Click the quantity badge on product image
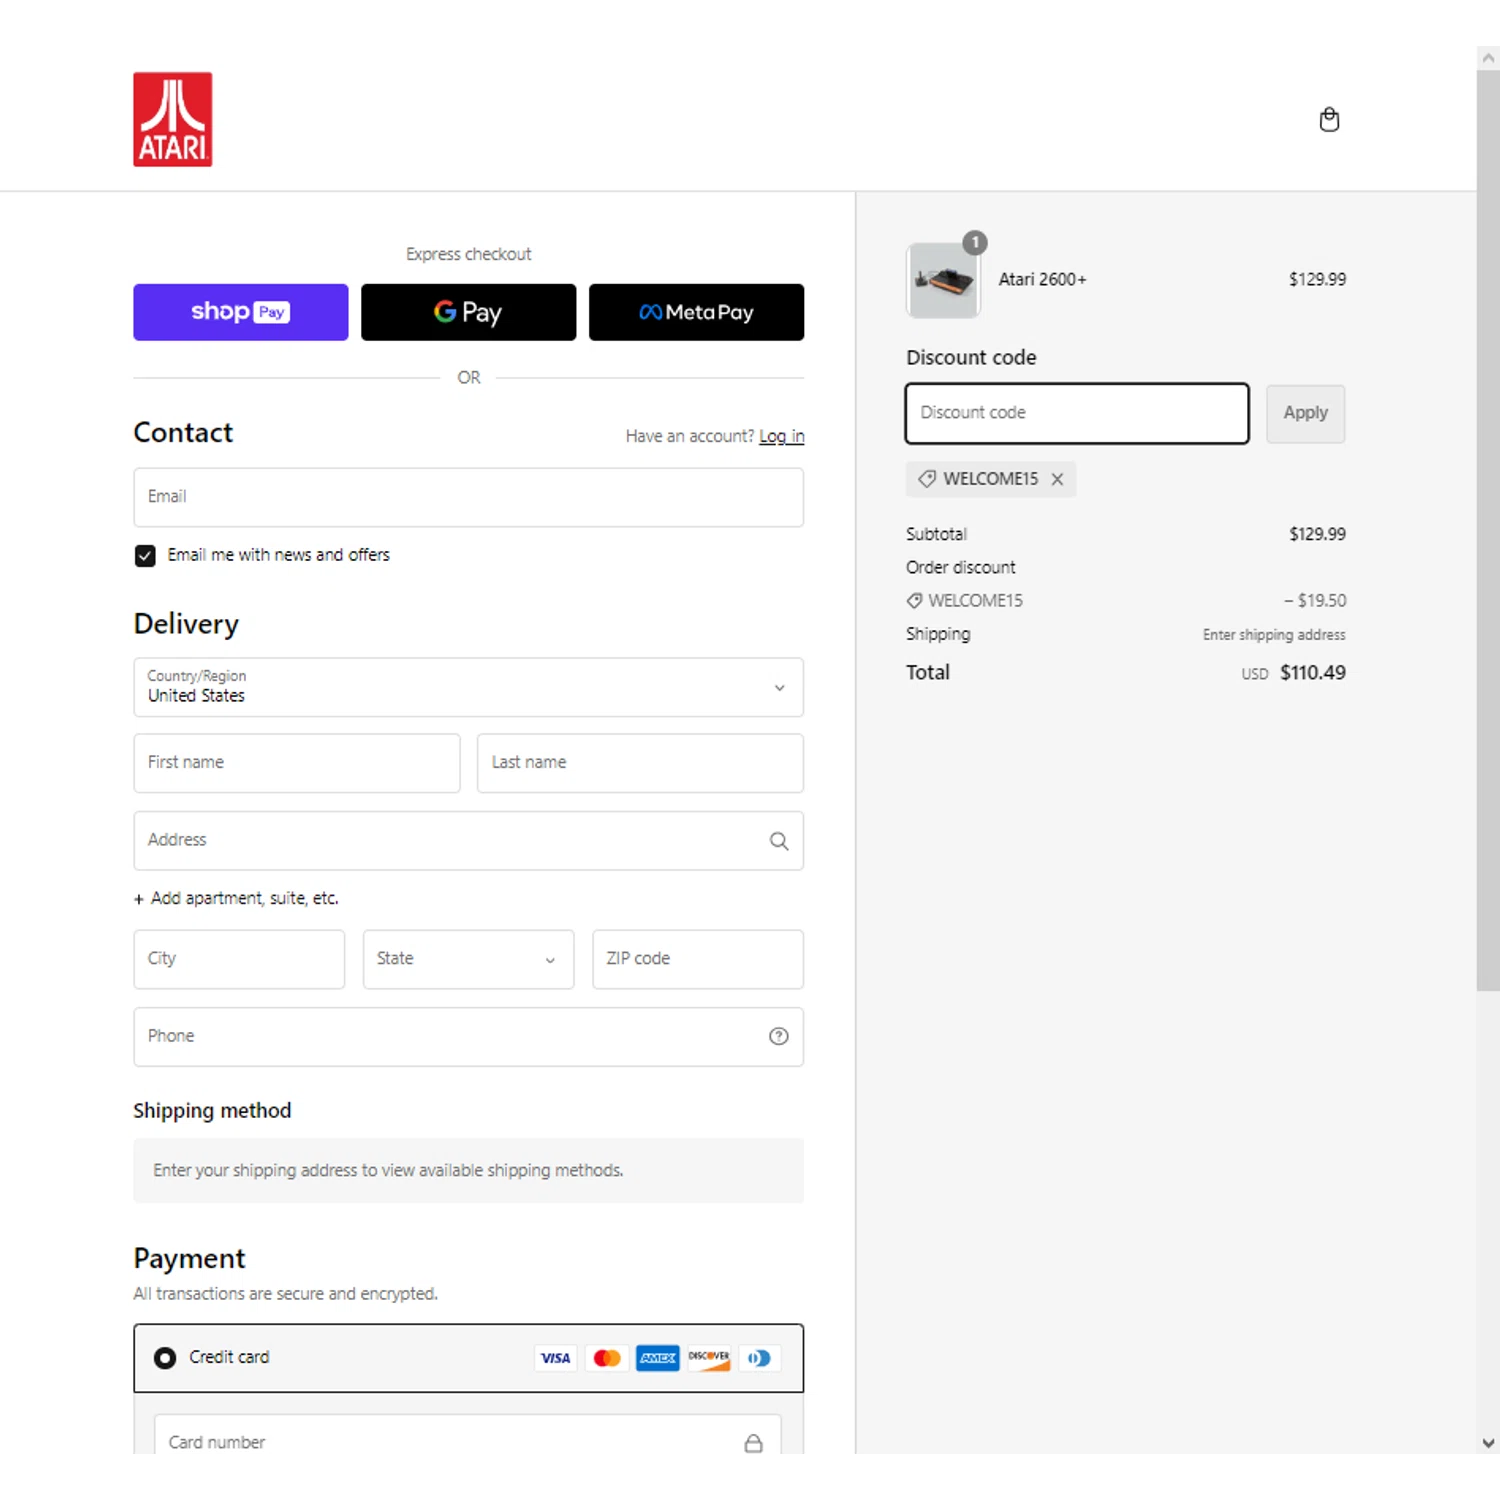Viewport: 1500px width, 1500px height. (x=975, y=242)
